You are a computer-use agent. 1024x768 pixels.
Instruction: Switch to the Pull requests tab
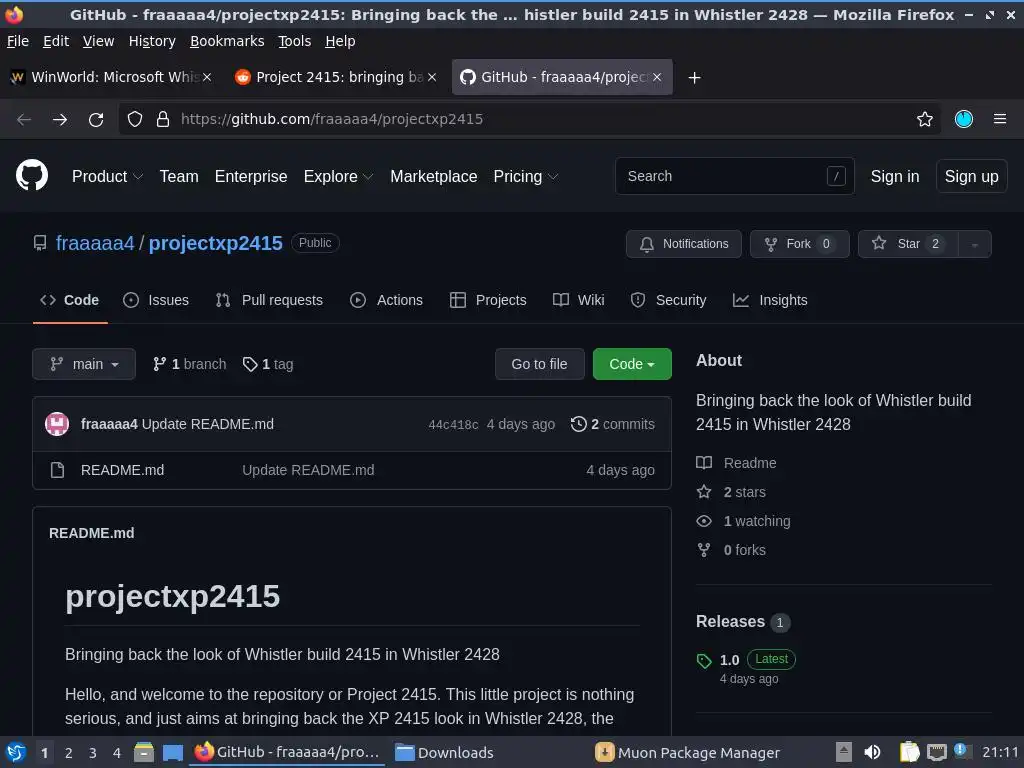269,300
